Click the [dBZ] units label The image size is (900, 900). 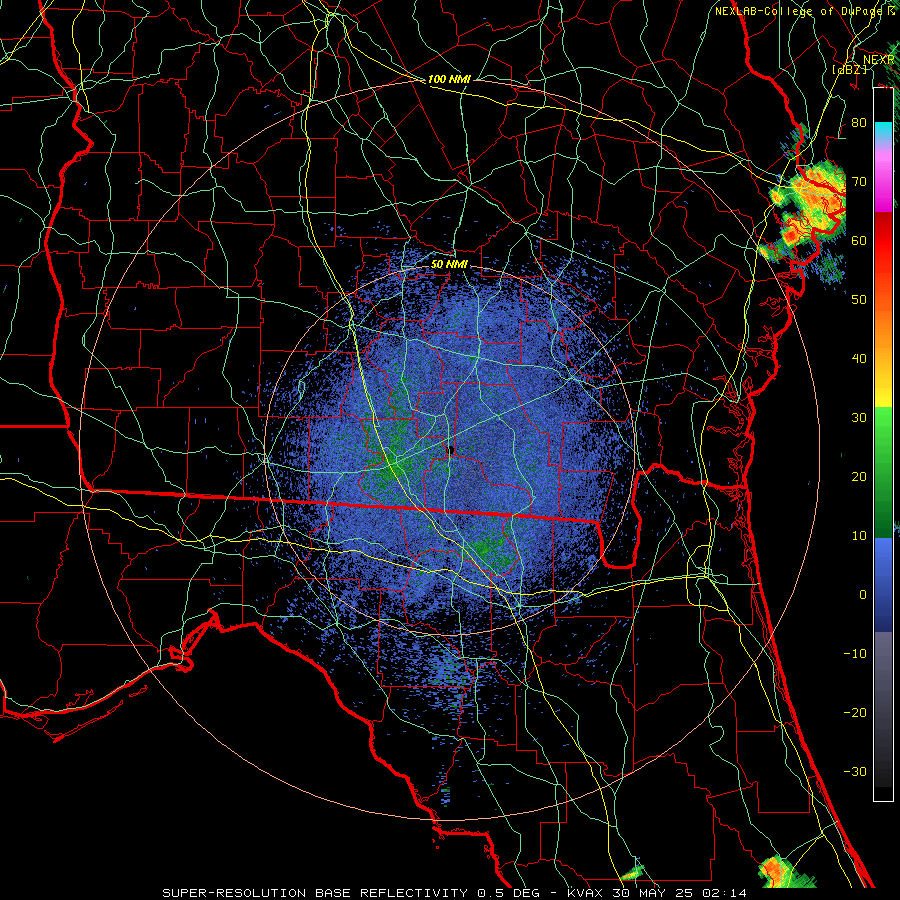pyautogui.click(x=850, y=69)
